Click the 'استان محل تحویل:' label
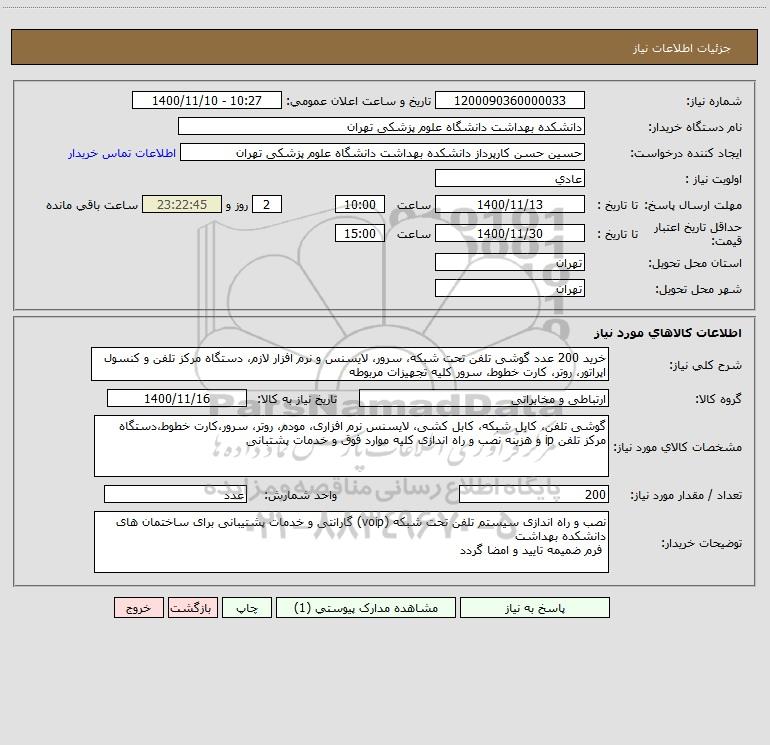 pyautogui.click(x=695, y=264)
